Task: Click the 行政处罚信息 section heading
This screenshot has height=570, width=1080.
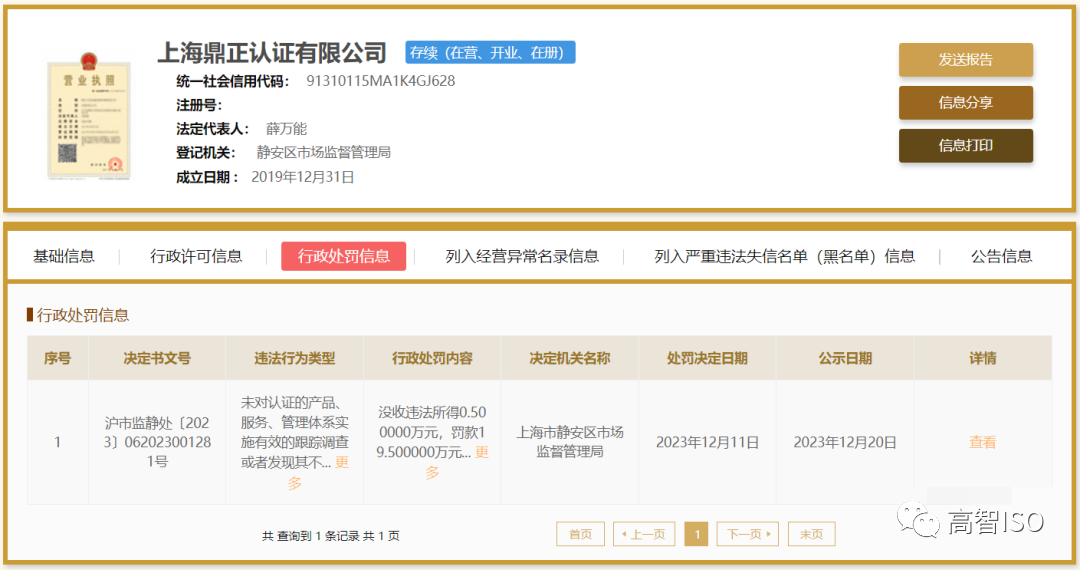Action: pyautogui.click(x=83, y=315)
